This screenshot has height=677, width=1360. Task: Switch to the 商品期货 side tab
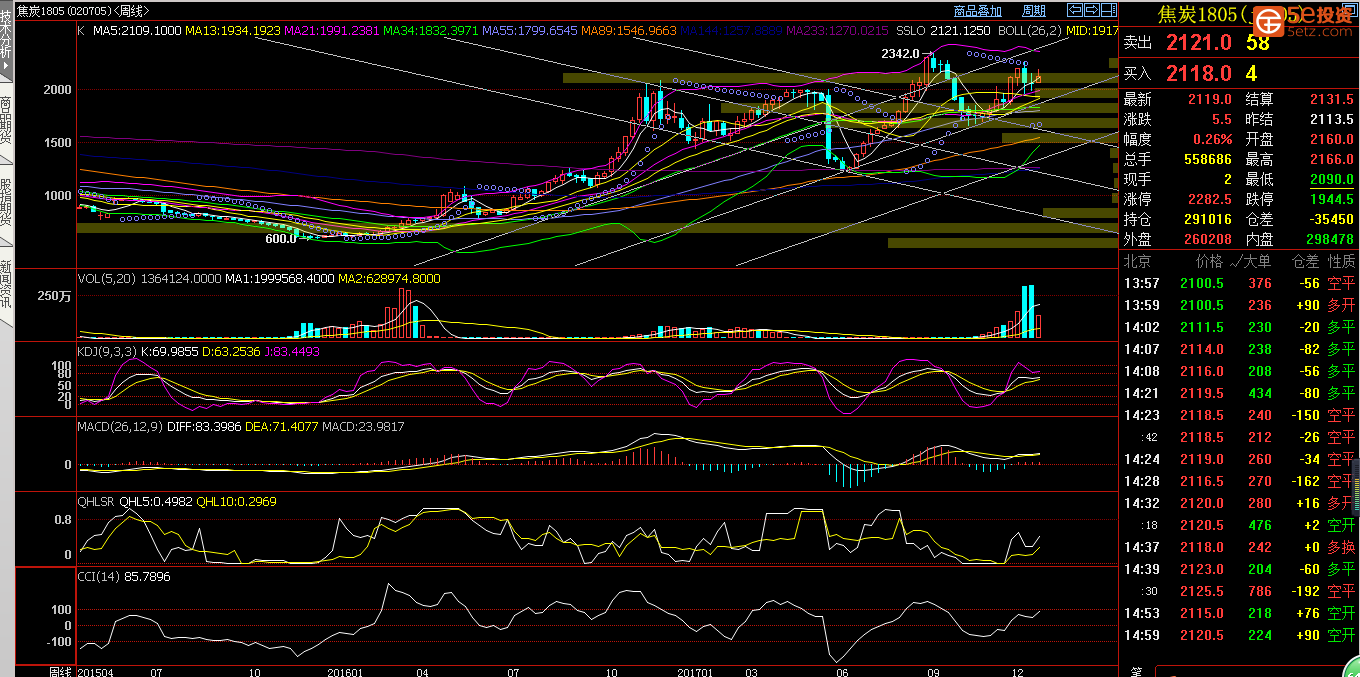pos(7,123)
